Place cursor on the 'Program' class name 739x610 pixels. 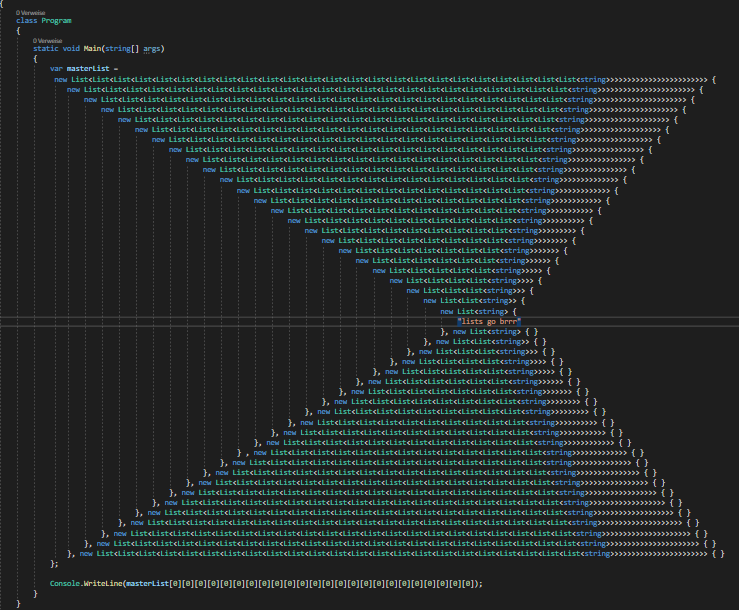(57, 21)
